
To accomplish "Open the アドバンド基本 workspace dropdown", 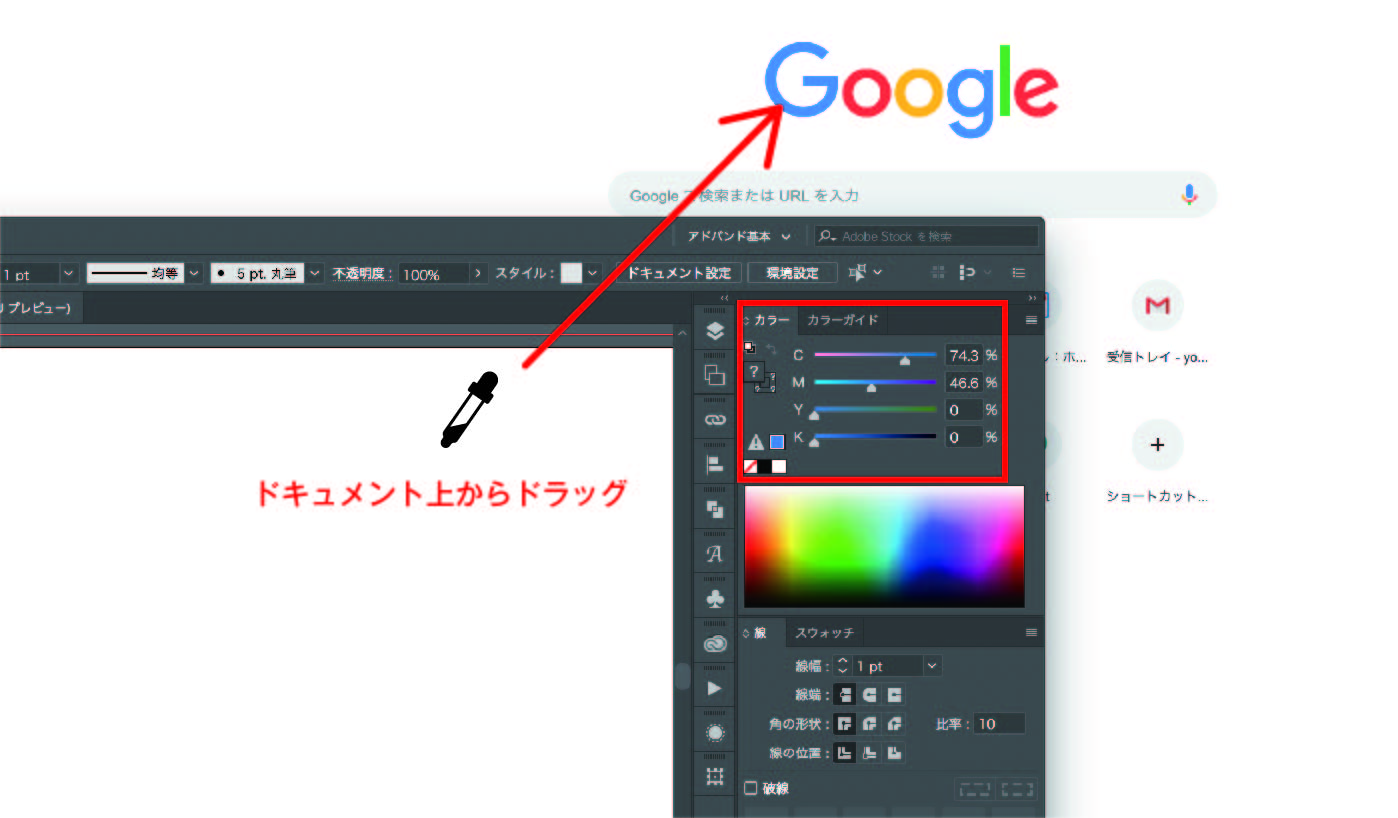I will pyautogui.click(x=738, y=236).
